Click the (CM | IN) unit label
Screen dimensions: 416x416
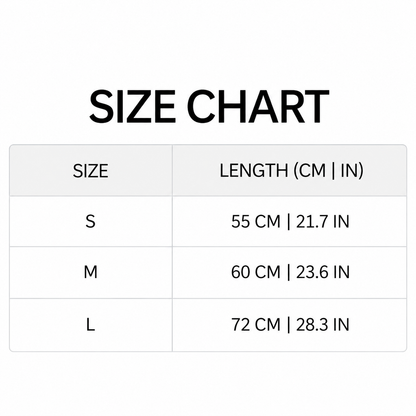328,171
